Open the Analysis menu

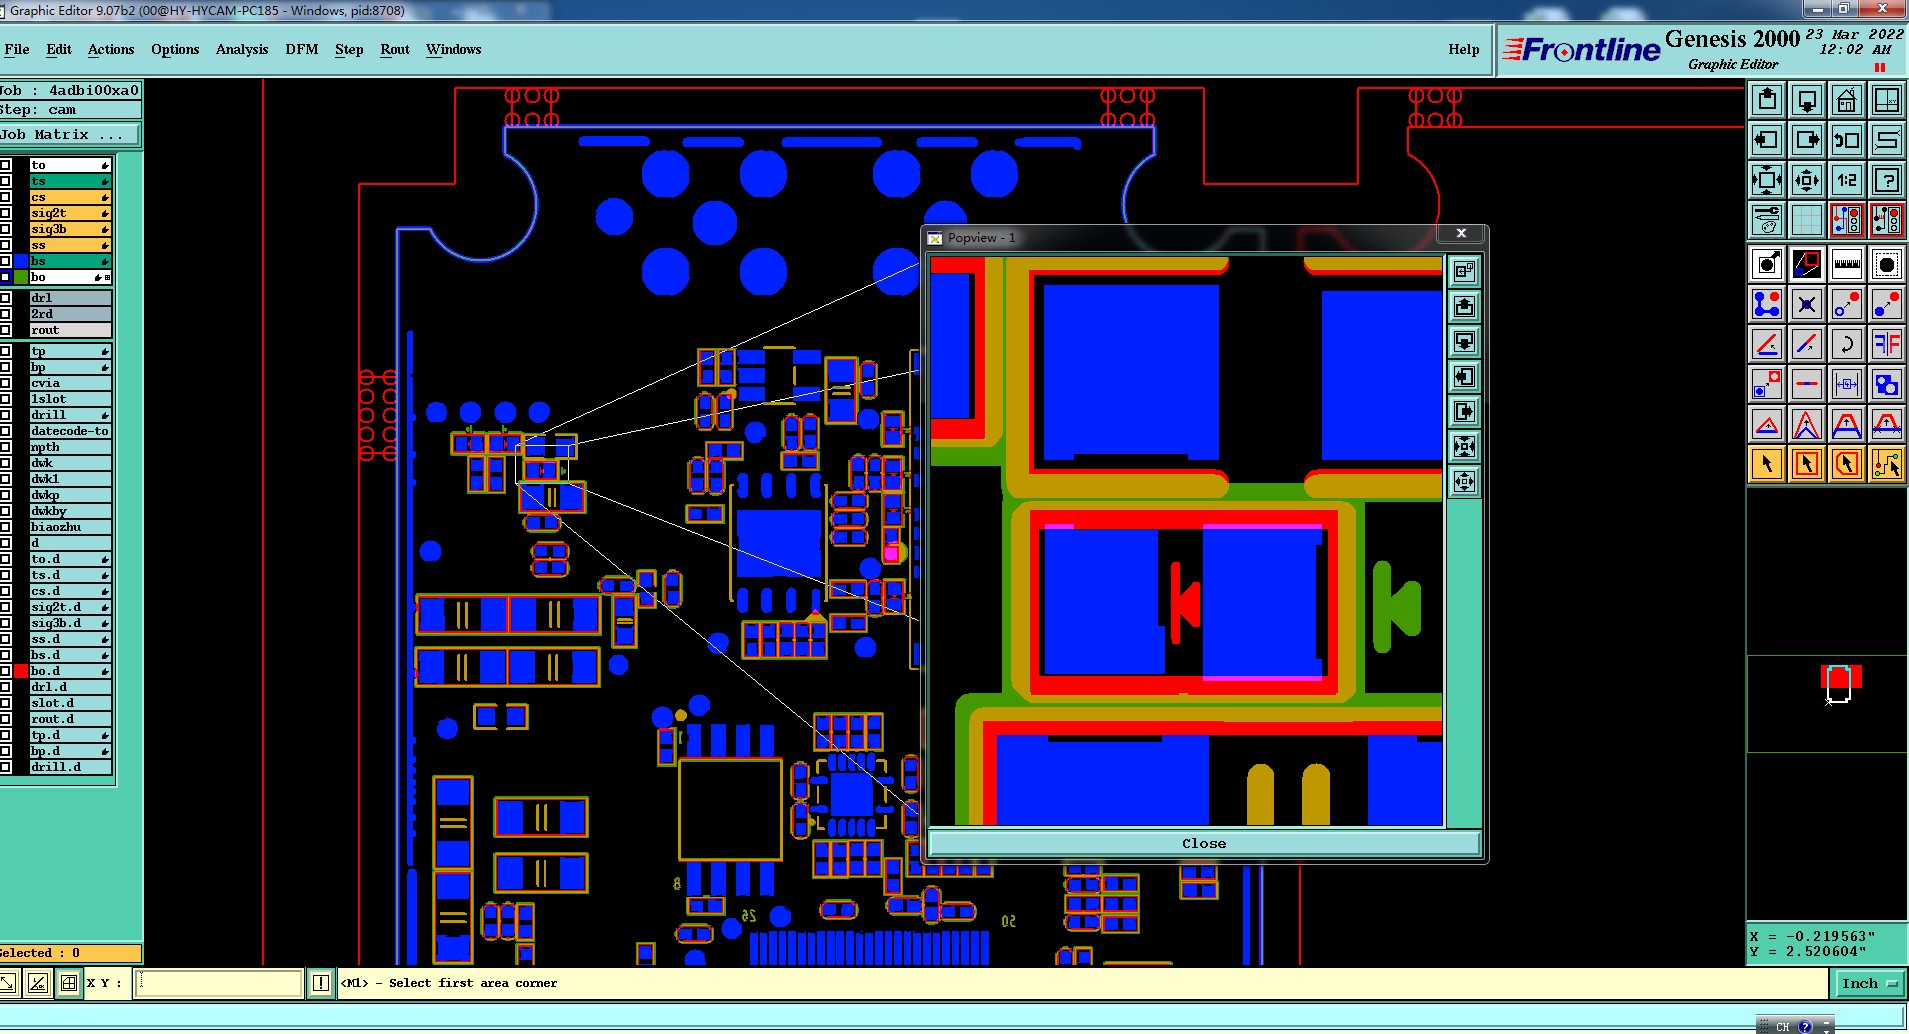pos(242,49)
